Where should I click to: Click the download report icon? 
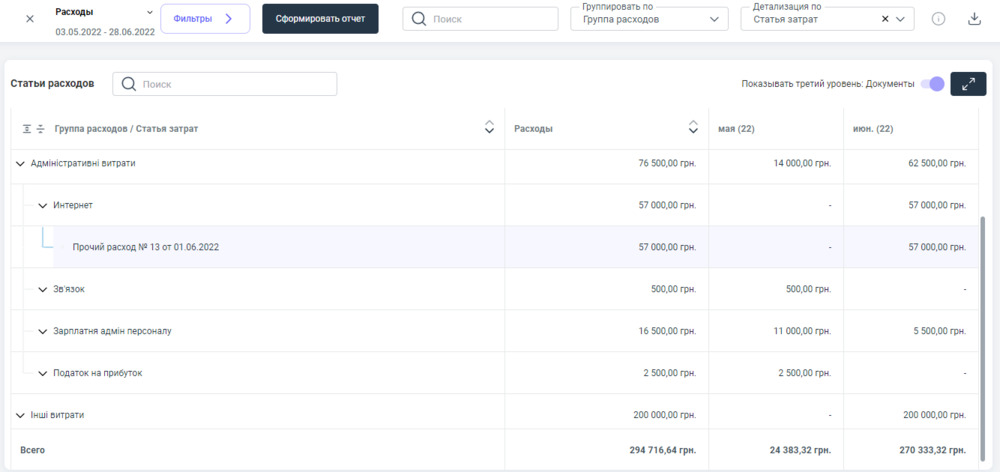tap(974, 19)
